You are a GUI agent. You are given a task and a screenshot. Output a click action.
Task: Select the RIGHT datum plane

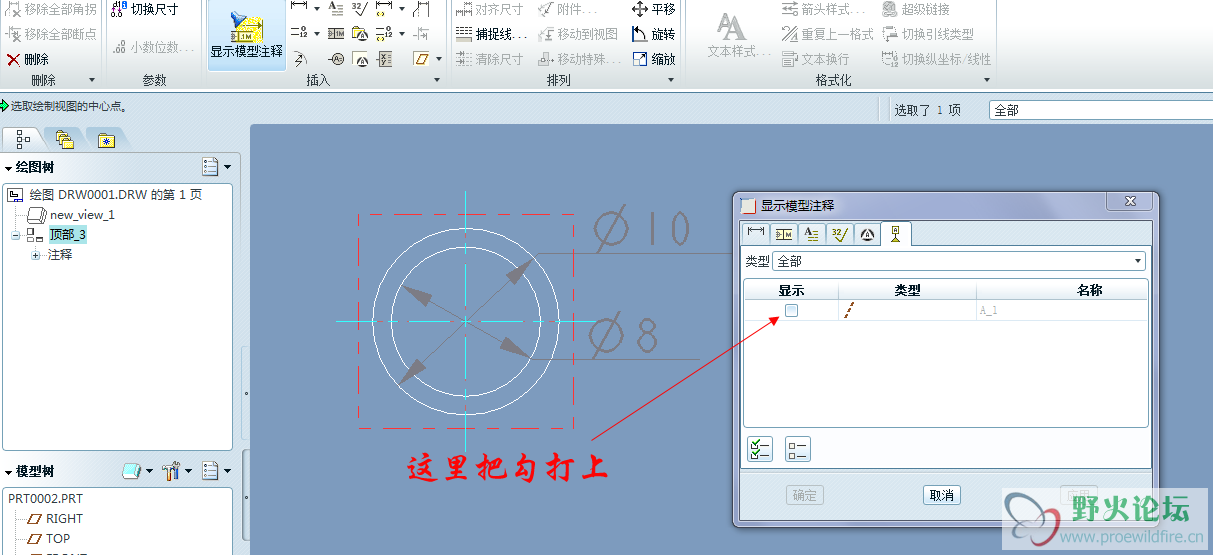point(55,519)
